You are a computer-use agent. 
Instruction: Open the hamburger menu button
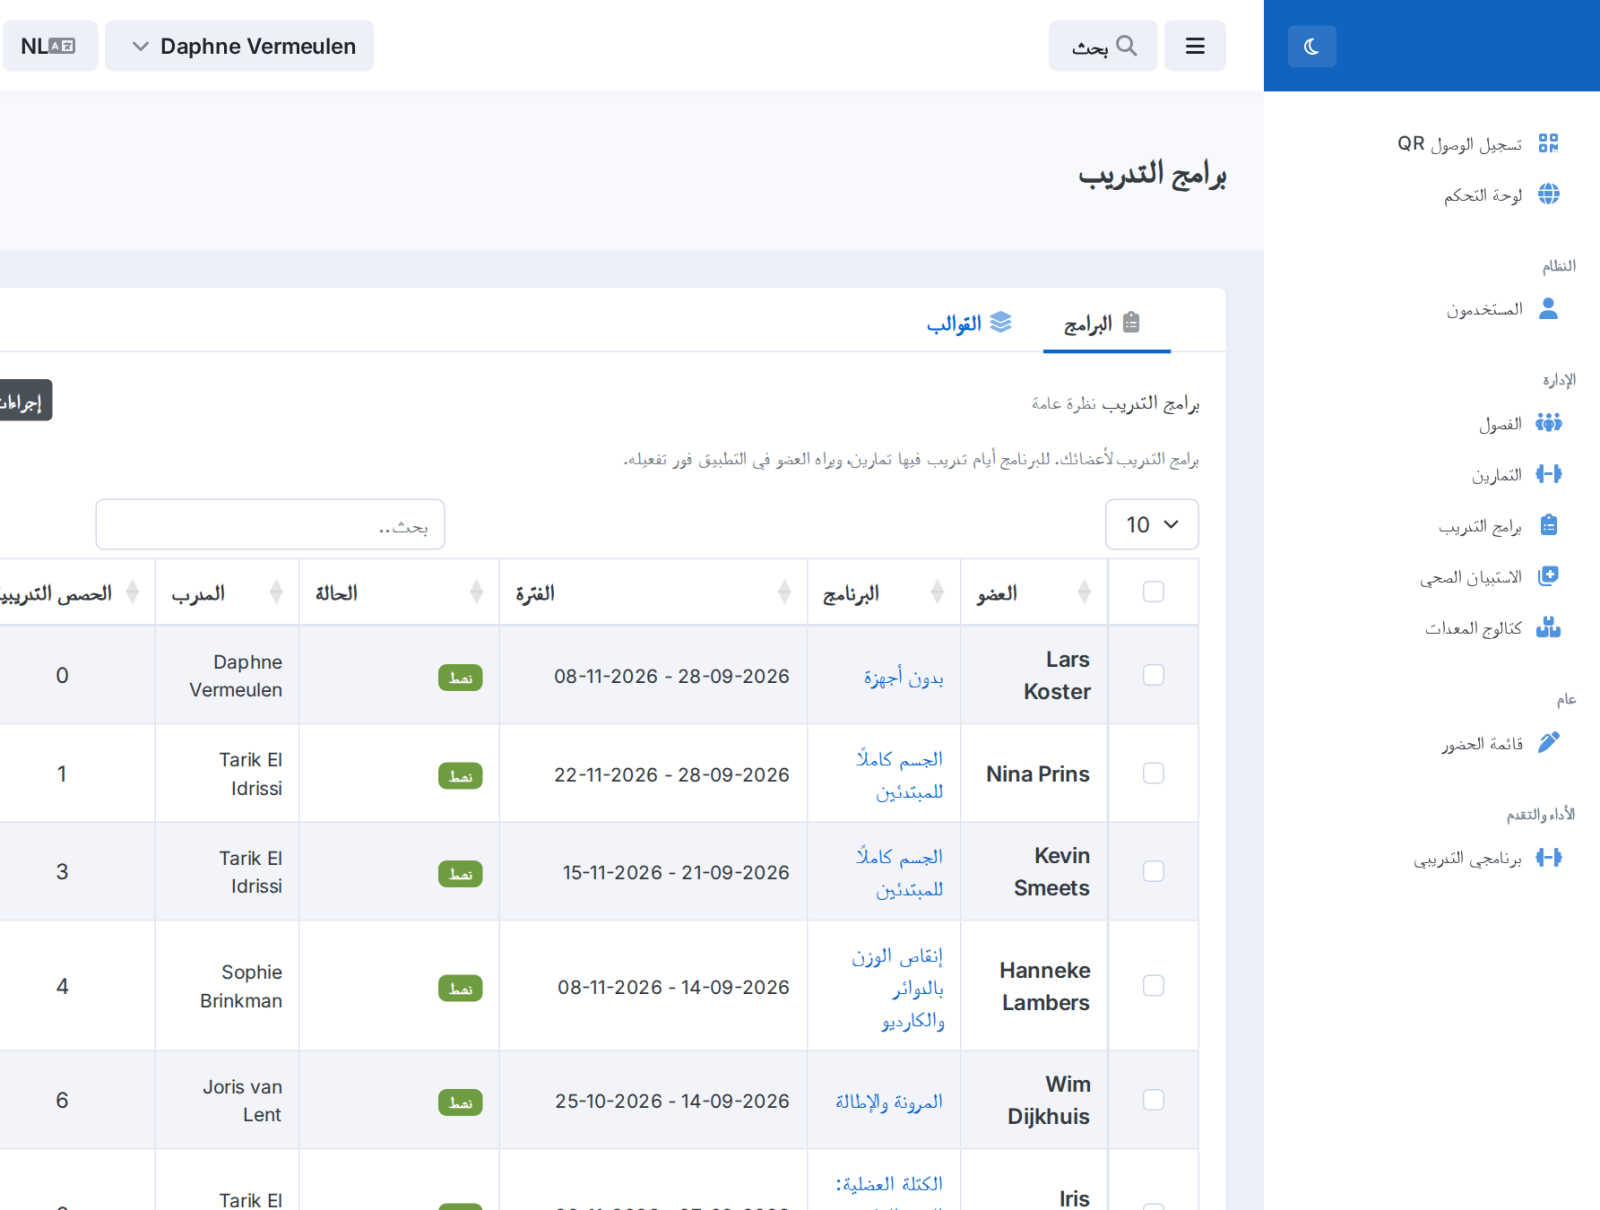pyautogui.click(x=1195, y=46)
